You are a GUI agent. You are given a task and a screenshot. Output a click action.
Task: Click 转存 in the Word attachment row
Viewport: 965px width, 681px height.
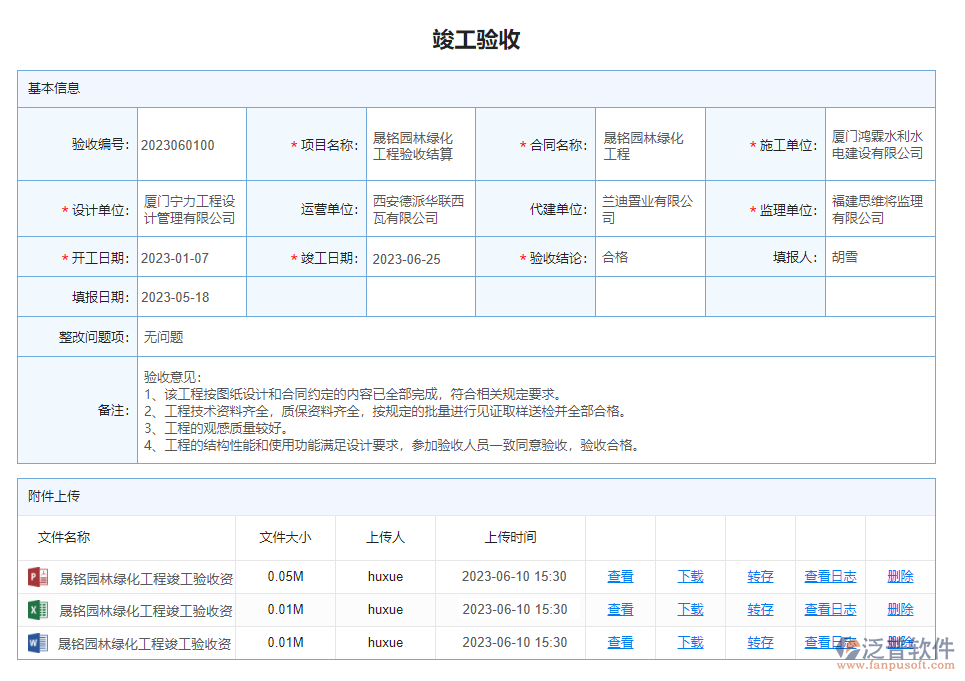[x=759, y=642]
